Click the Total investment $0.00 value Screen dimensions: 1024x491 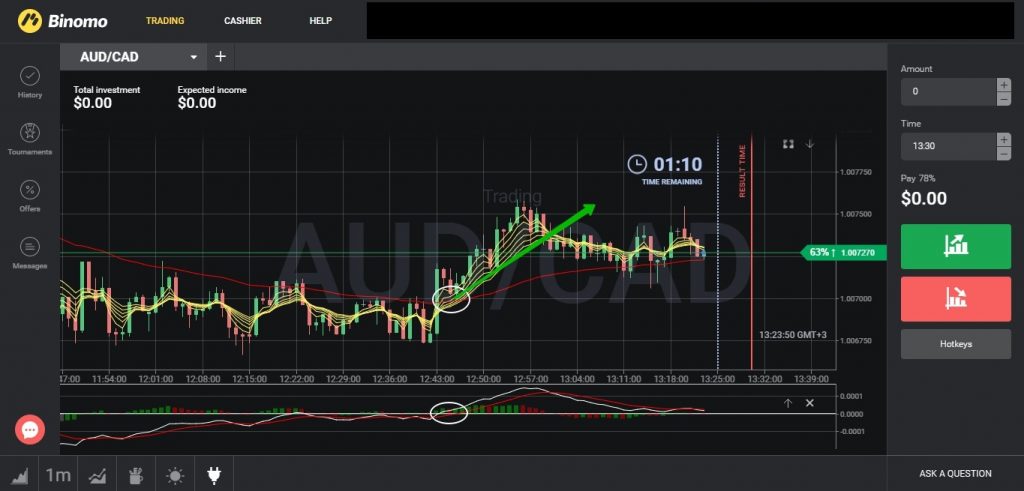92,103
